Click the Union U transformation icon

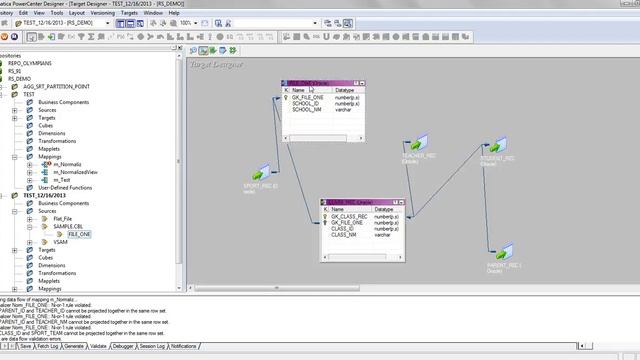(326, 37)
